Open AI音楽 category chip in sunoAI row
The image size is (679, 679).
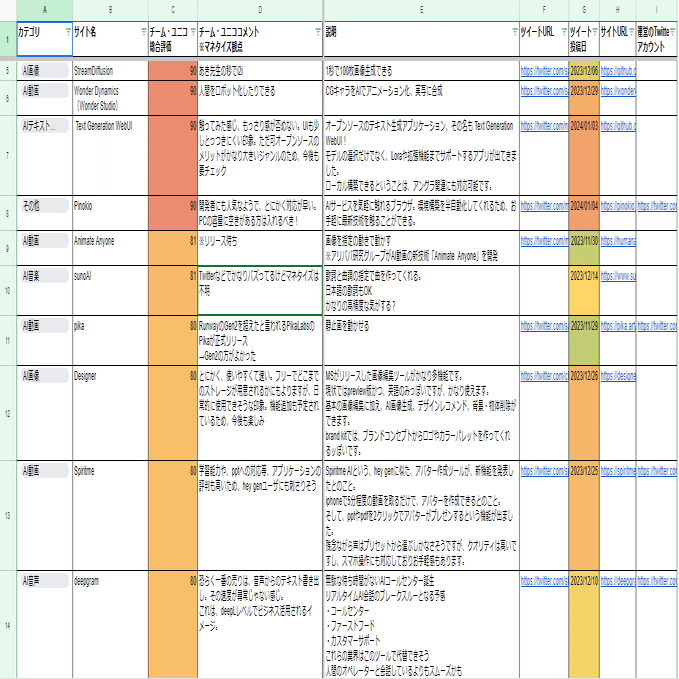[x=45, y=276]
